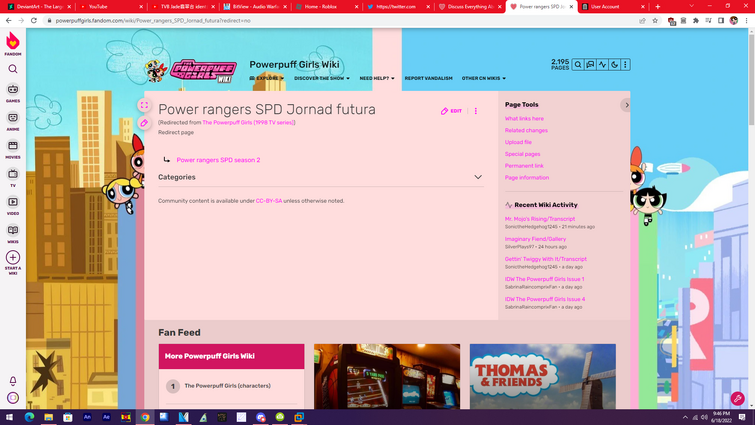Open the Windows Start menu
755x425 pixels.
9,417
